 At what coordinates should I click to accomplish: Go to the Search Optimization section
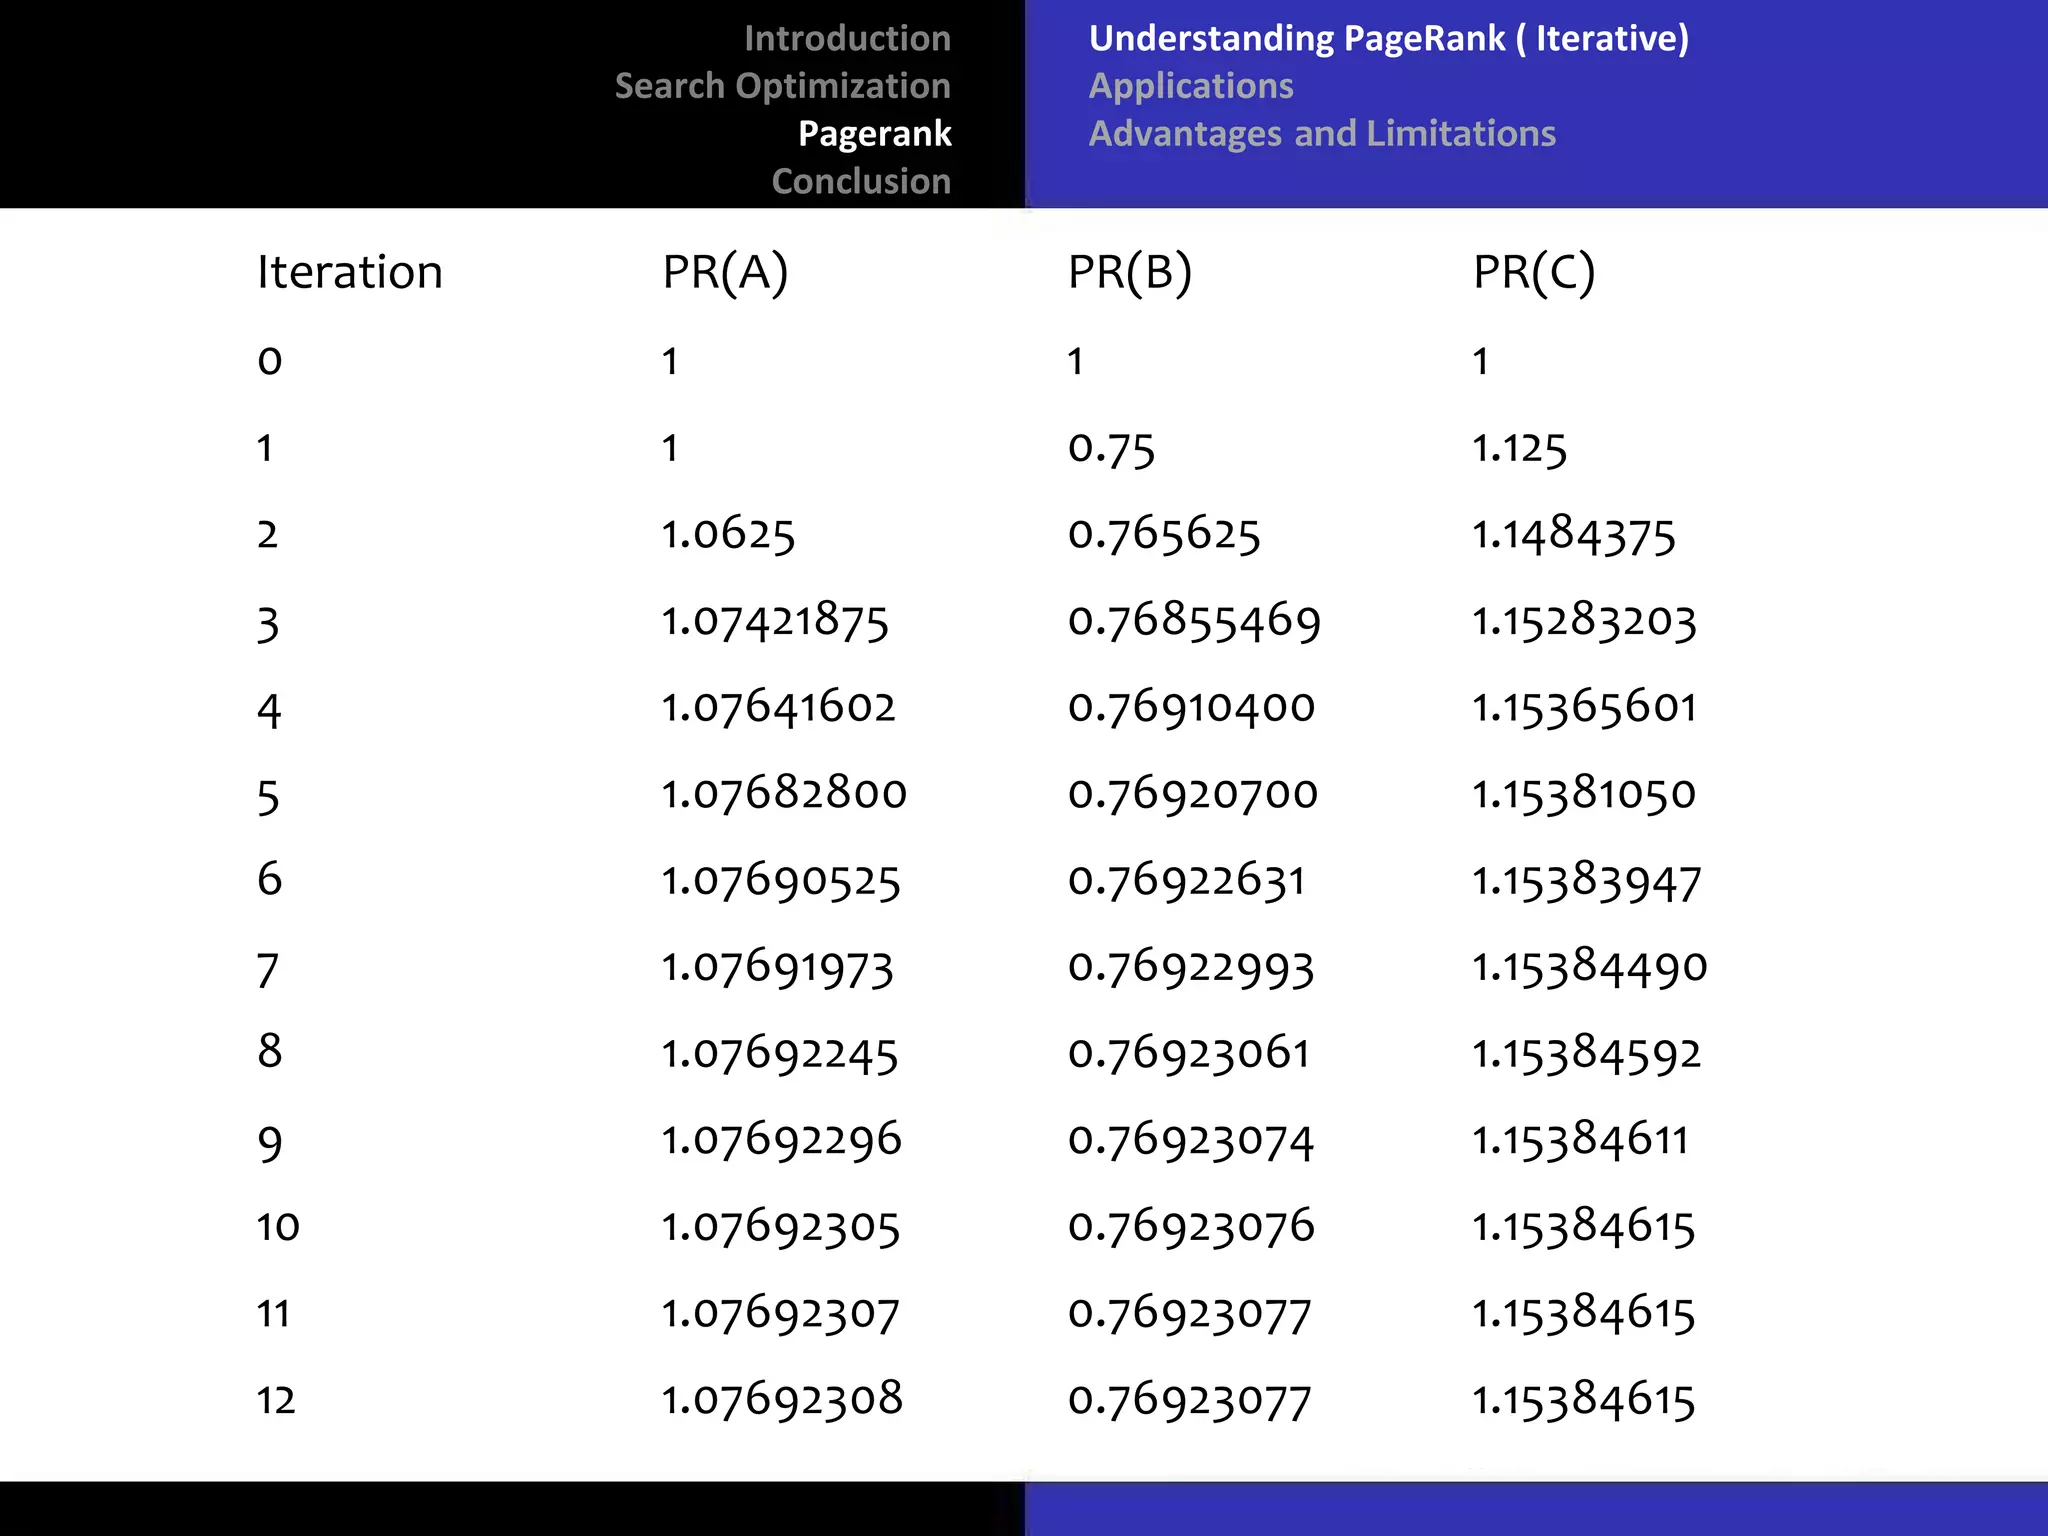tap(782, 87)
